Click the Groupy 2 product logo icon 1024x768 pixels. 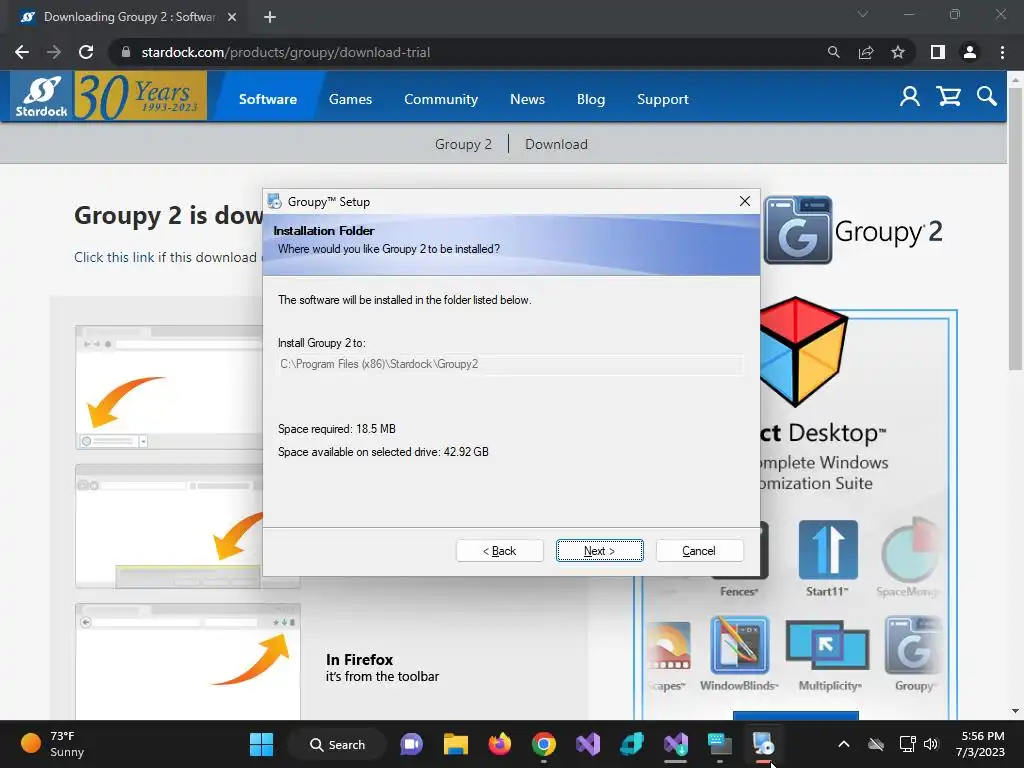[797, 230]
